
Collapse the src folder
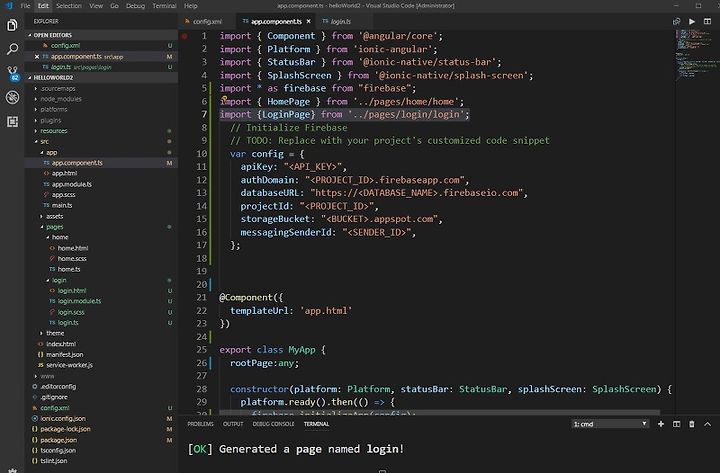(44, 141)
